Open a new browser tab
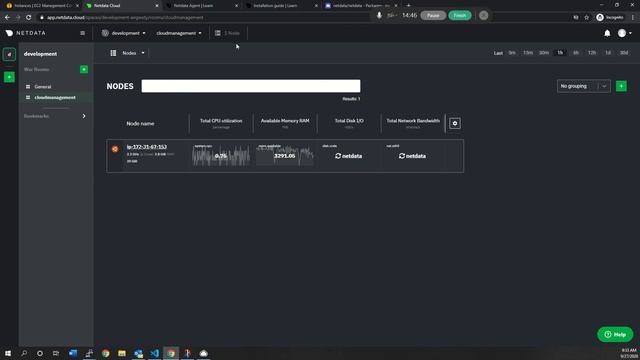 [x=409, y=6]
